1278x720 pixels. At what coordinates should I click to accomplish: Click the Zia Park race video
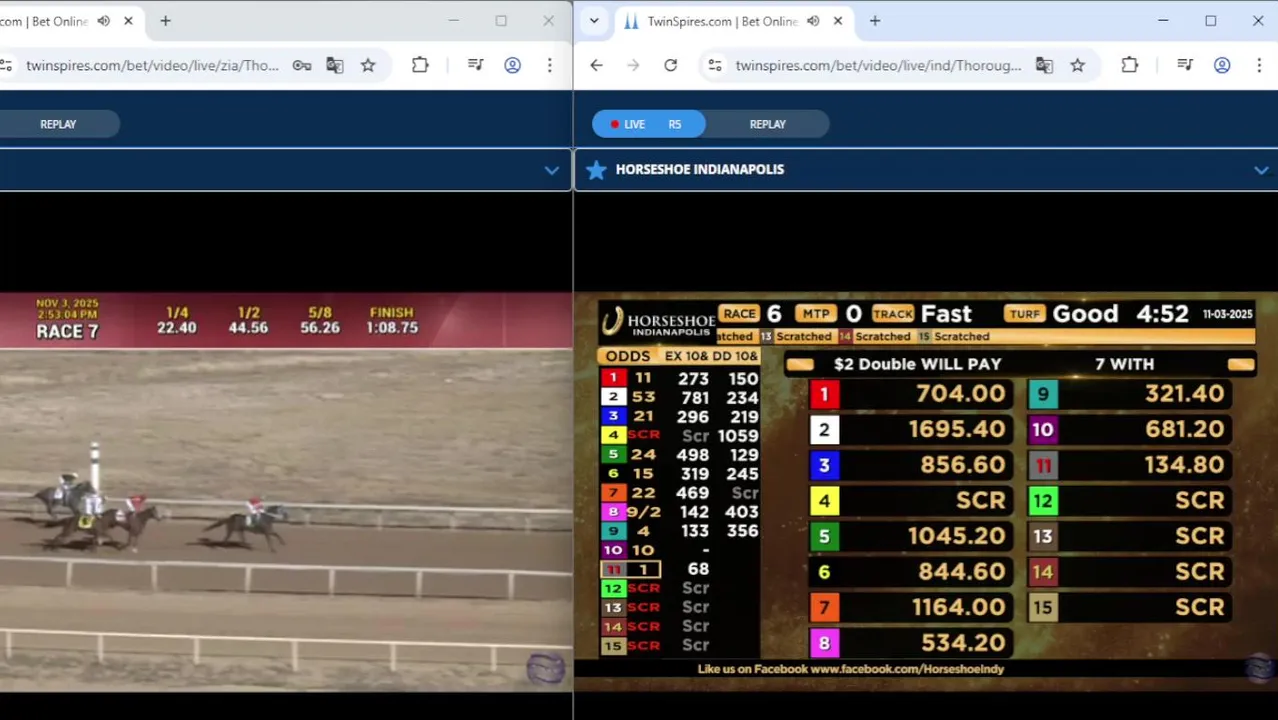(x=286, y=492)
